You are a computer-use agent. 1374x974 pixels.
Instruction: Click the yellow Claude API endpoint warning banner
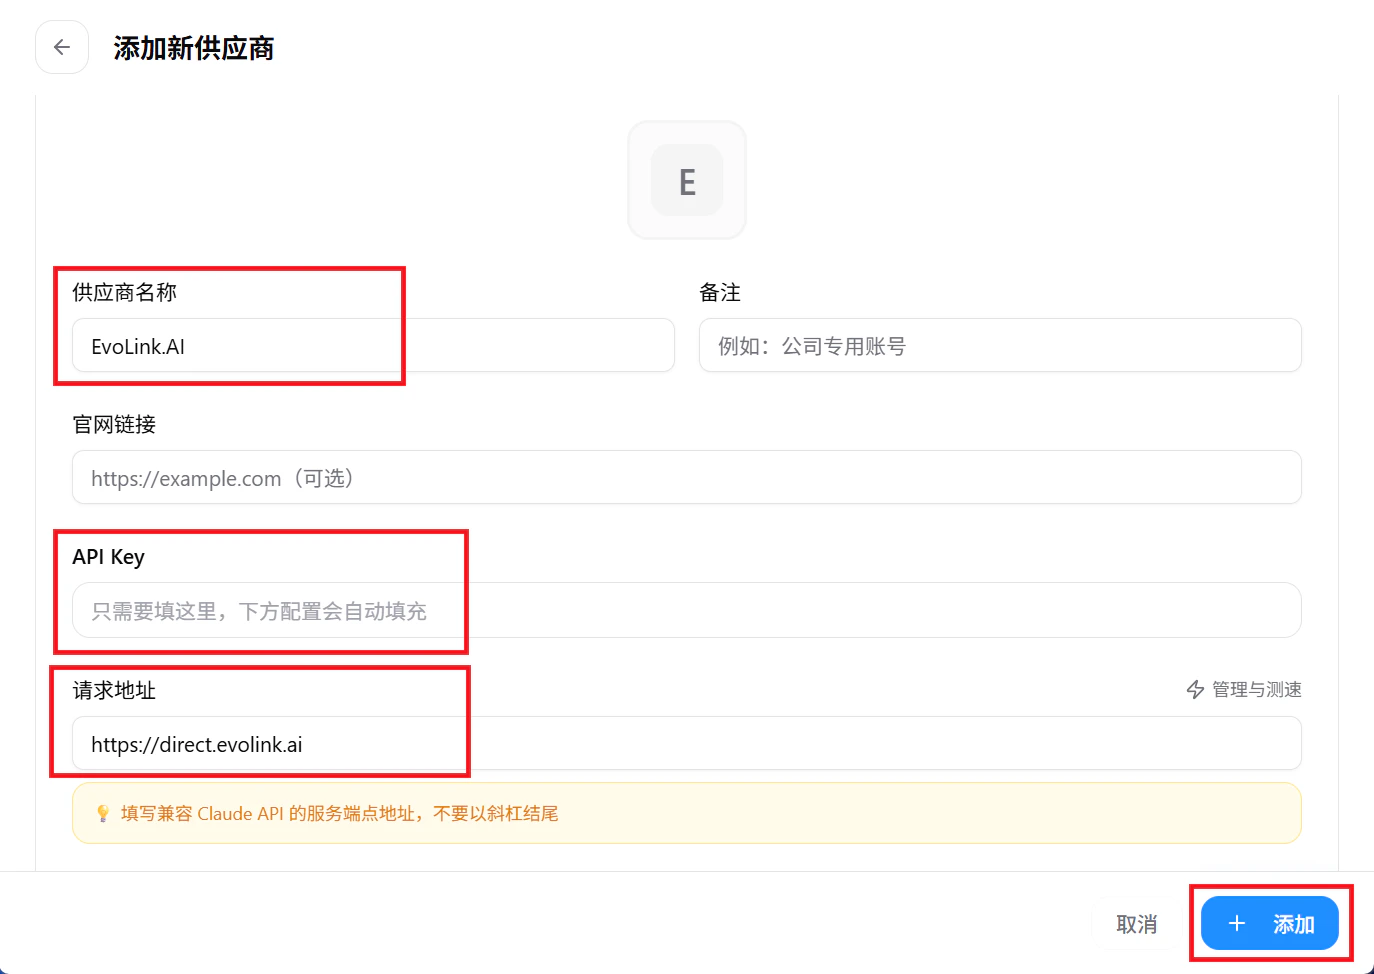pos(686,813)
